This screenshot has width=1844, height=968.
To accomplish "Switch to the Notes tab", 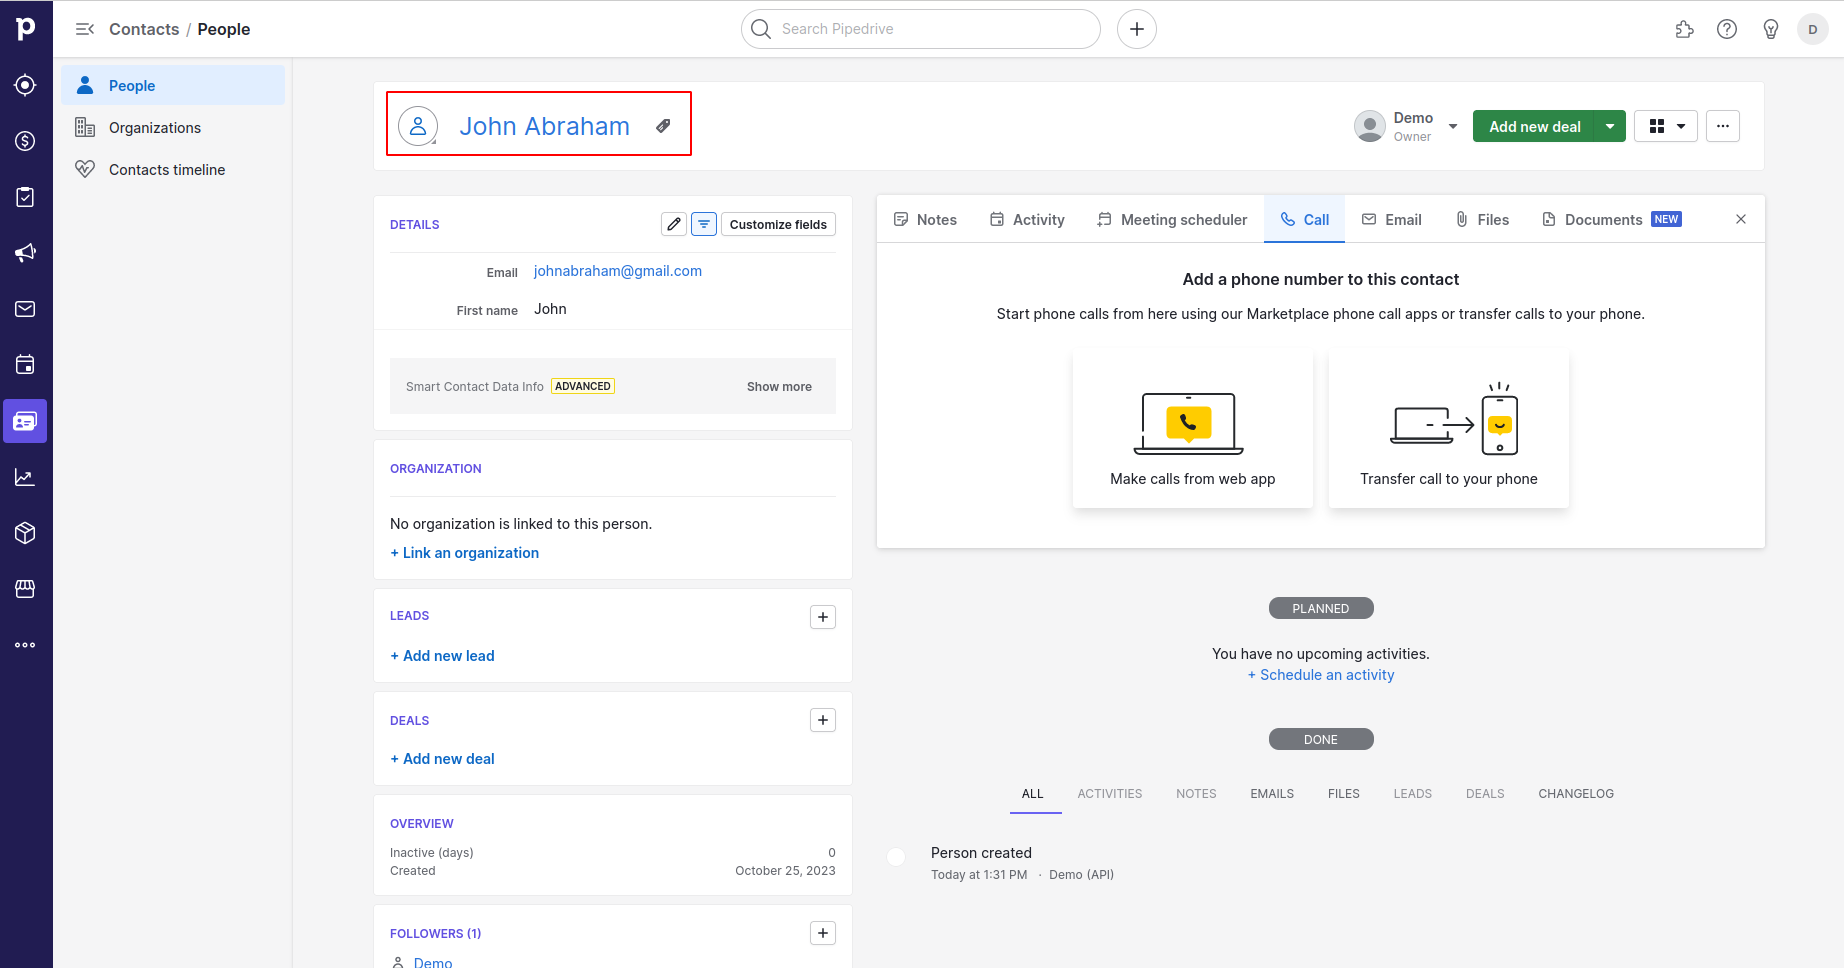I will coord(925,220).
